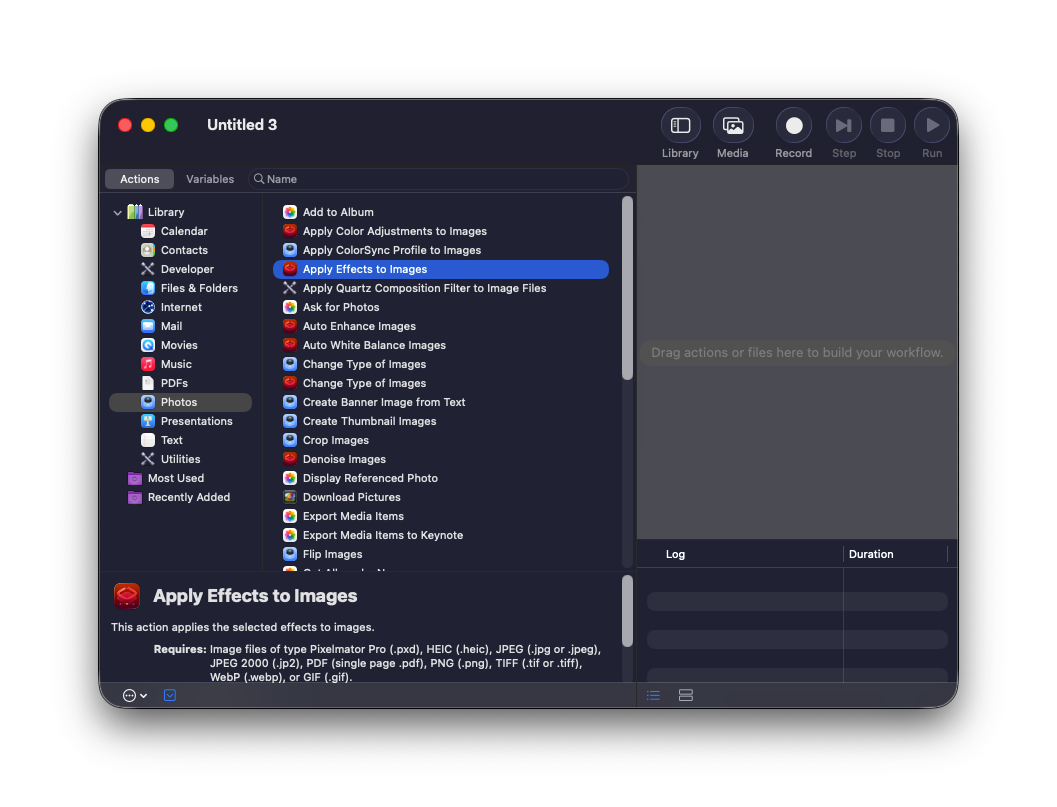The height and width of the screenshot is (807, 1057).
Task: Toggle the action description panel visibility
Action: [170, 695]
